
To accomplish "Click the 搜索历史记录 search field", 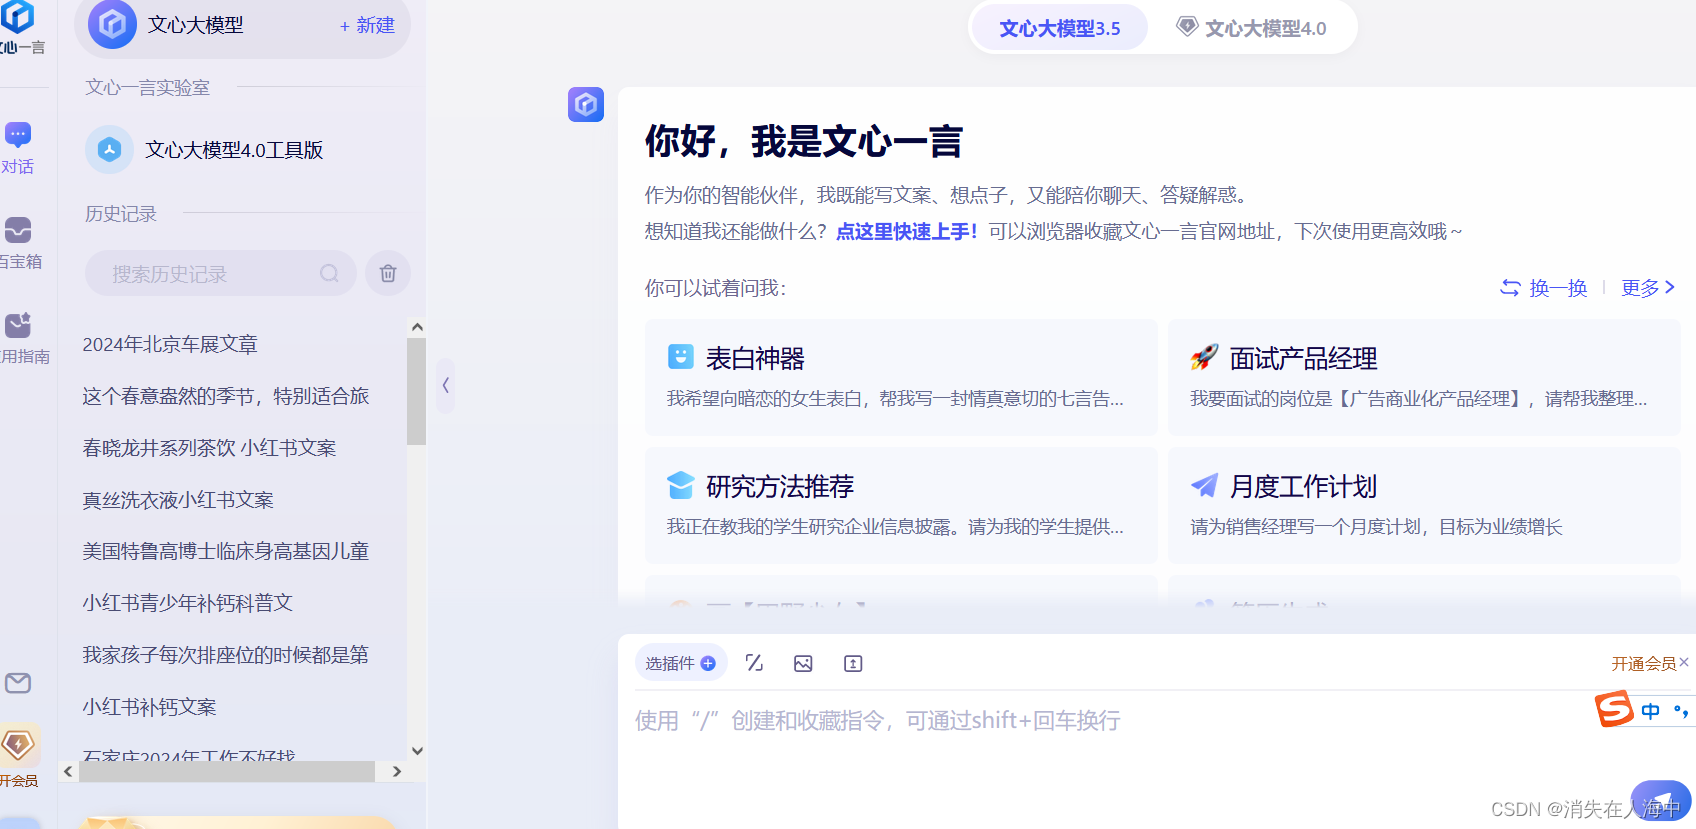I will (x=221, y=273).
